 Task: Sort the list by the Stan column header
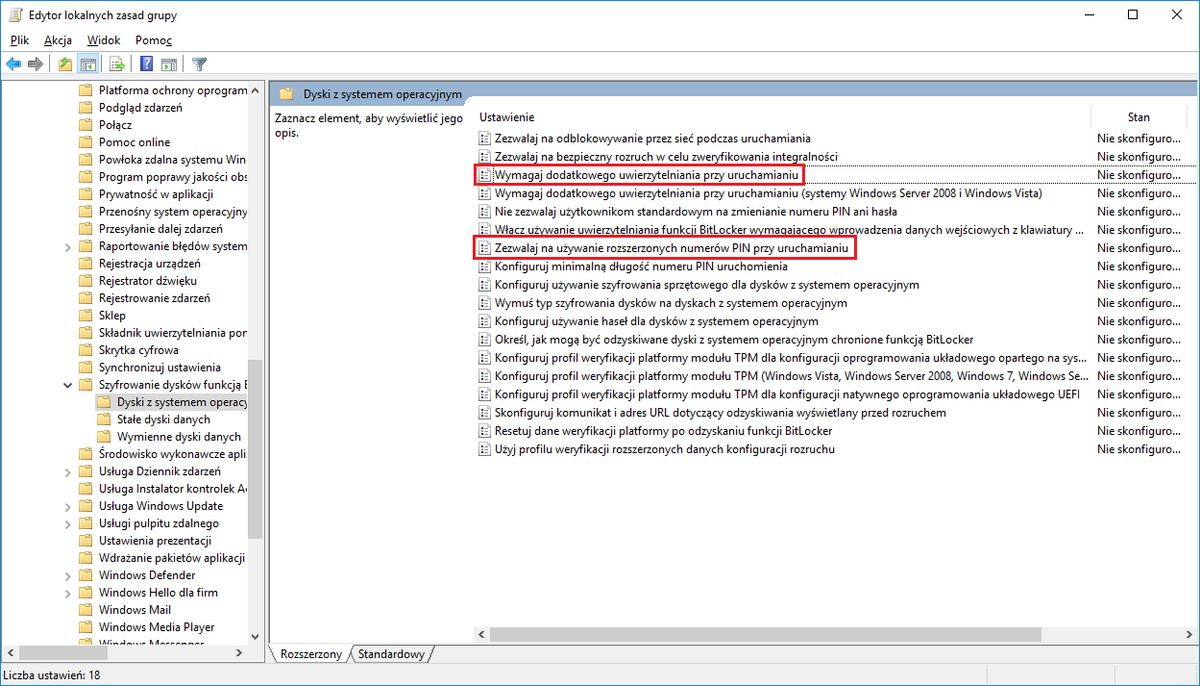click(x=1138, y=117)
